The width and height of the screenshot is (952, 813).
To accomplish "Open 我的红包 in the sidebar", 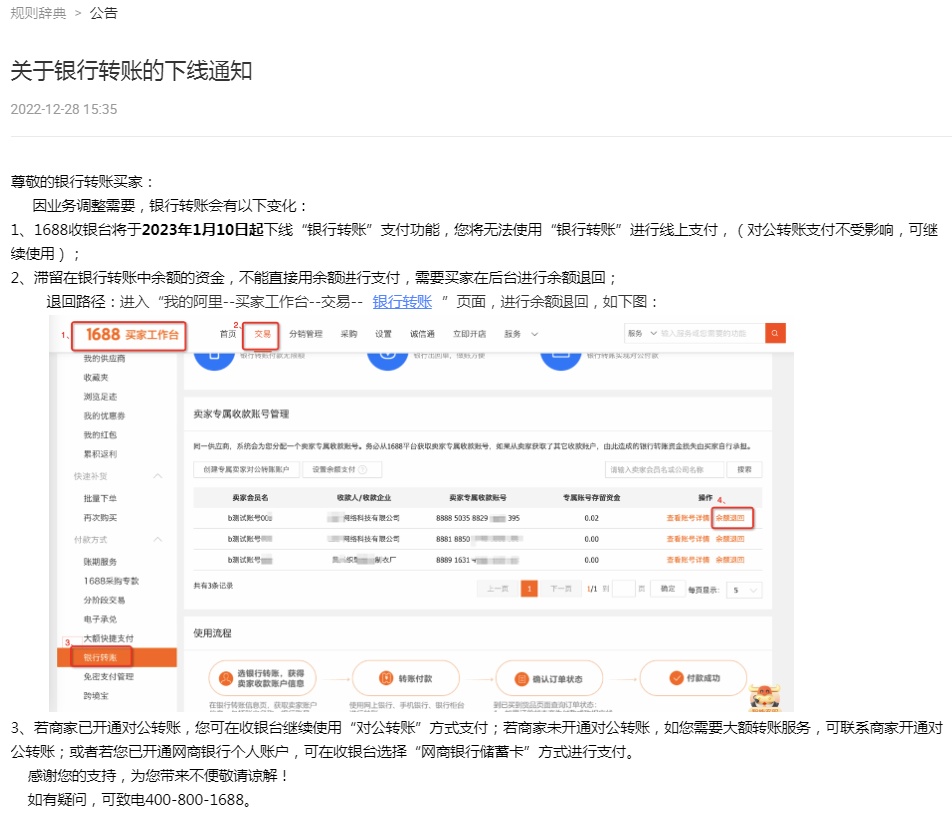I will 100,435.
